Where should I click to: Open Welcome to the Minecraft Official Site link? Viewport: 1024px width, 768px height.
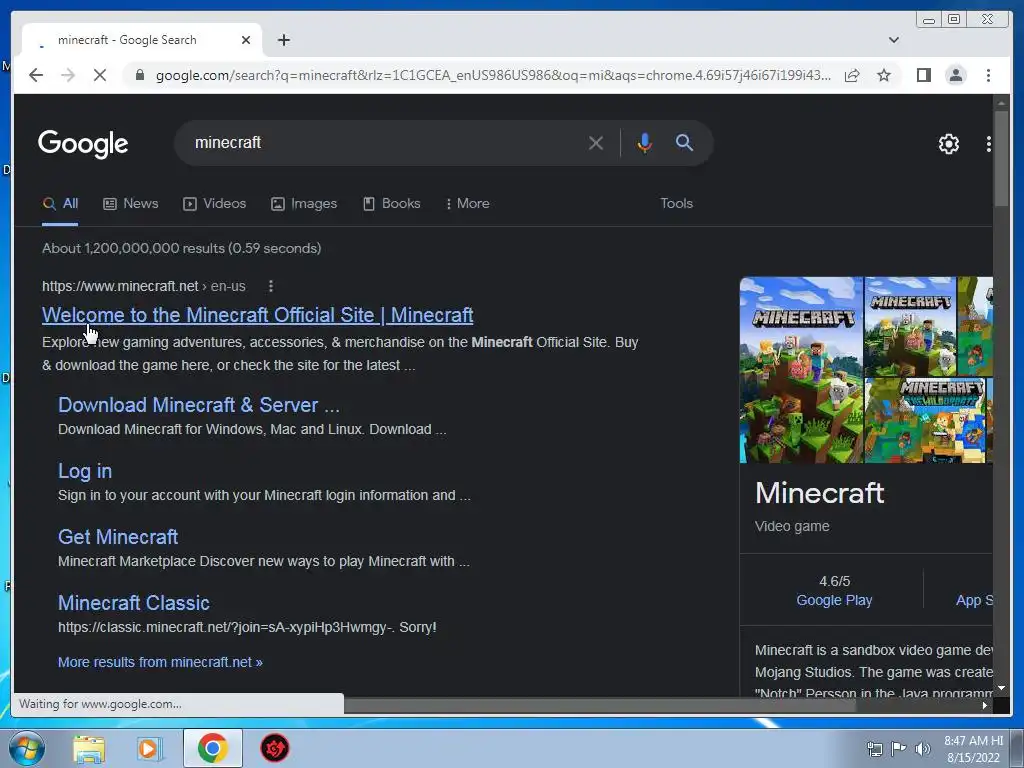[257, 315]
